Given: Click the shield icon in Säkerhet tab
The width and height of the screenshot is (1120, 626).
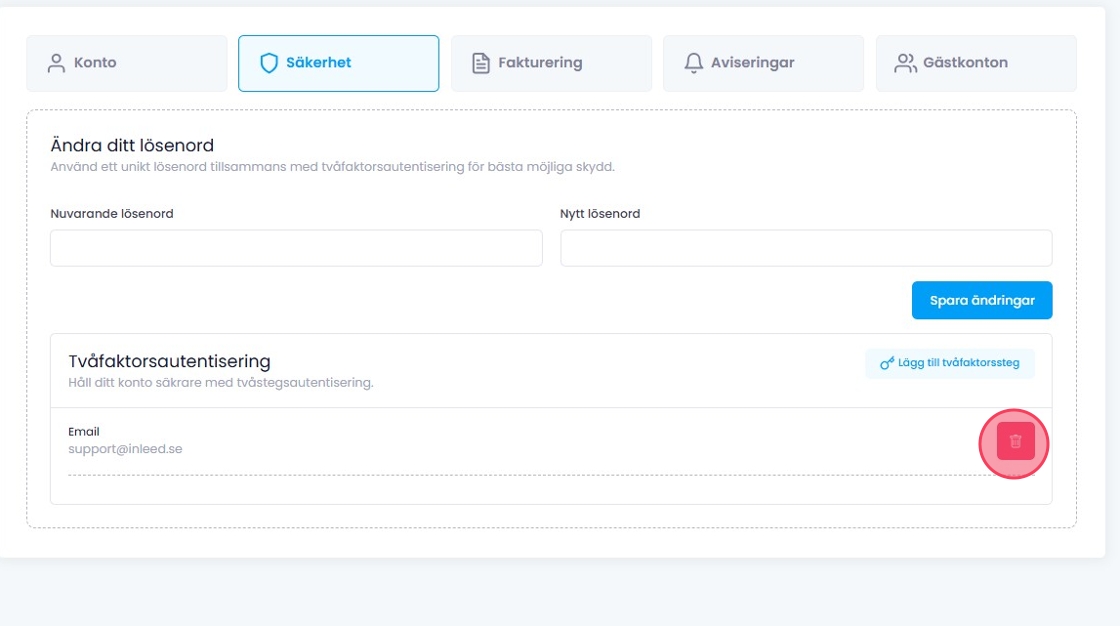Looking at the screenshot, I should [268, 63].
